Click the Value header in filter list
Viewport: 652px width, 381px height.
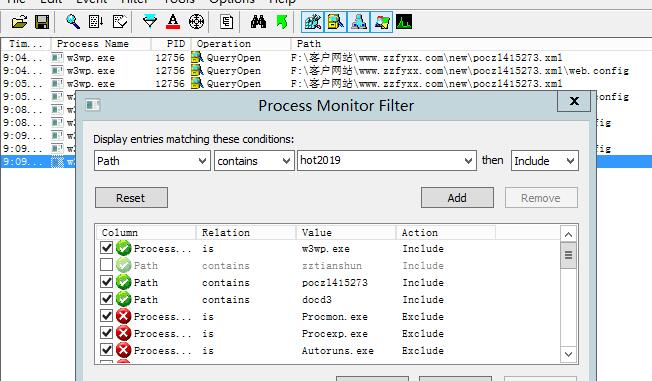click(346, 233)
